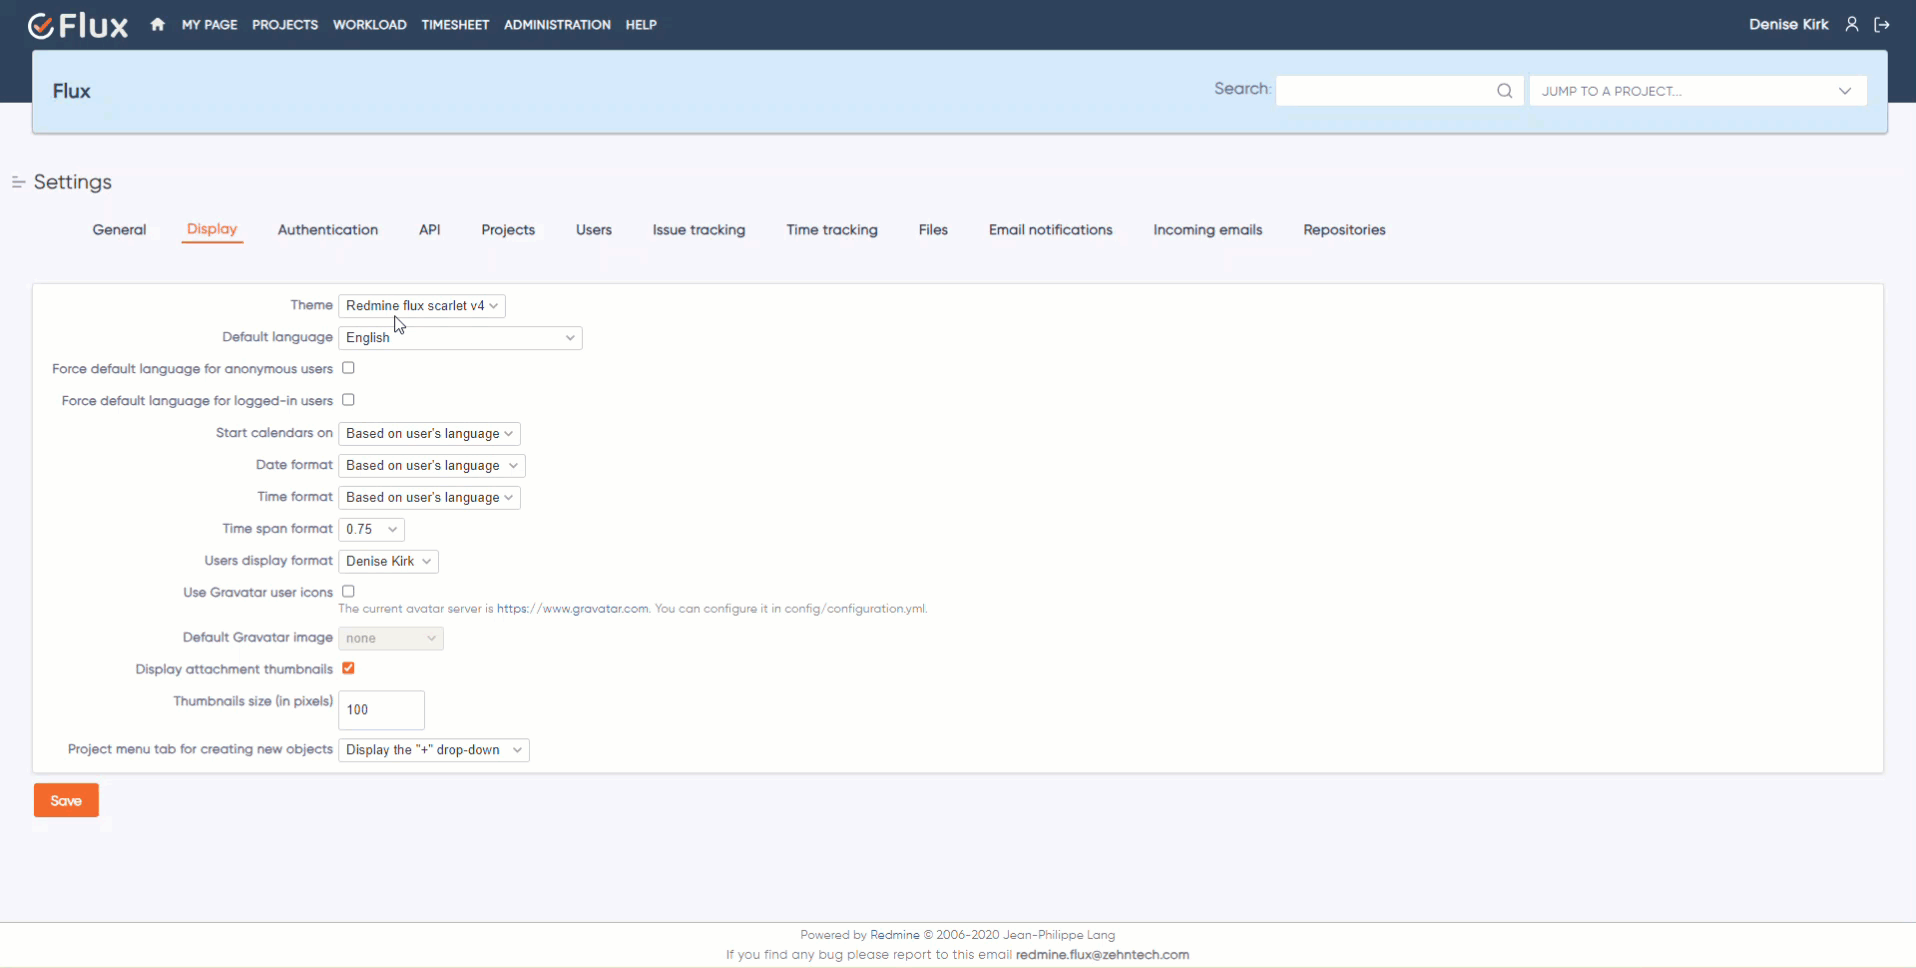Click the home icon in top navigation

tap(157, 24)
